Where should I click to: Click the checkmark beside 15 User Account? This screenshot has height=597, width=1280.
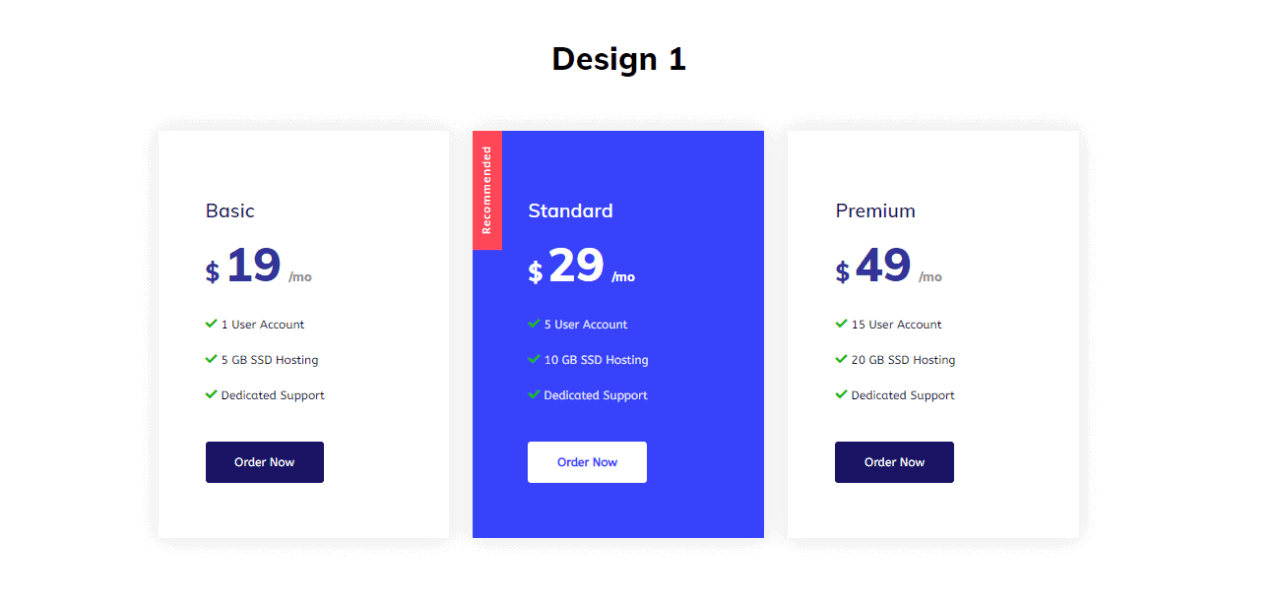(841, 324)
